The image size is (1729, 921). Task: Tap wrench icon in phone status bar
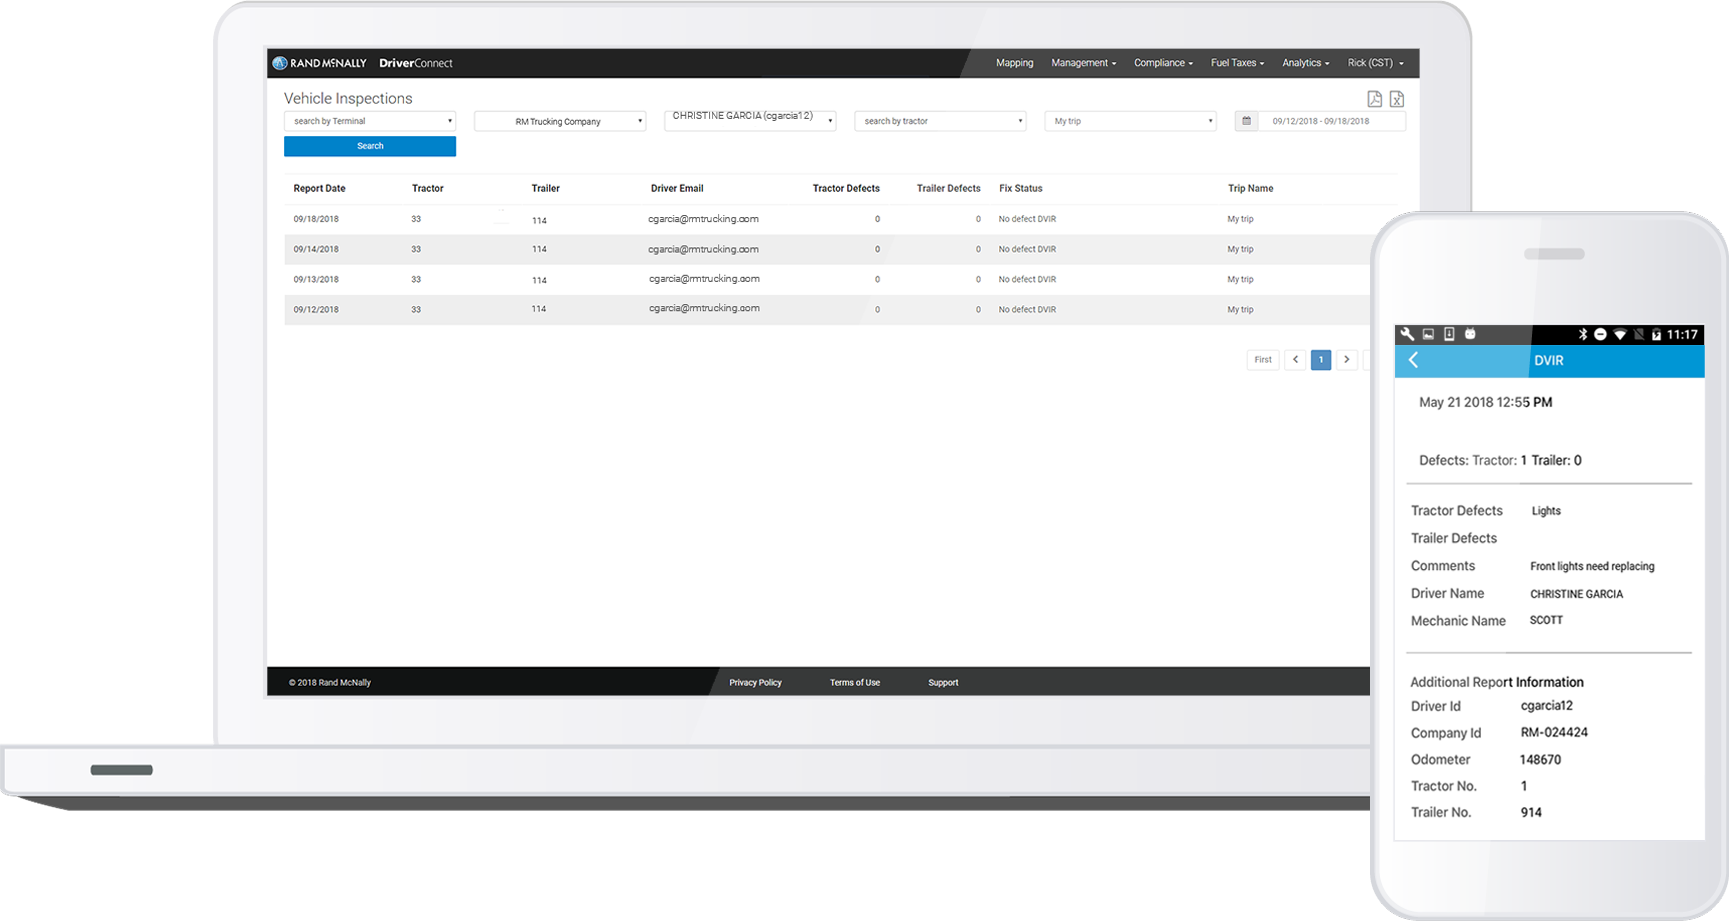click(x=1408, y=334)
